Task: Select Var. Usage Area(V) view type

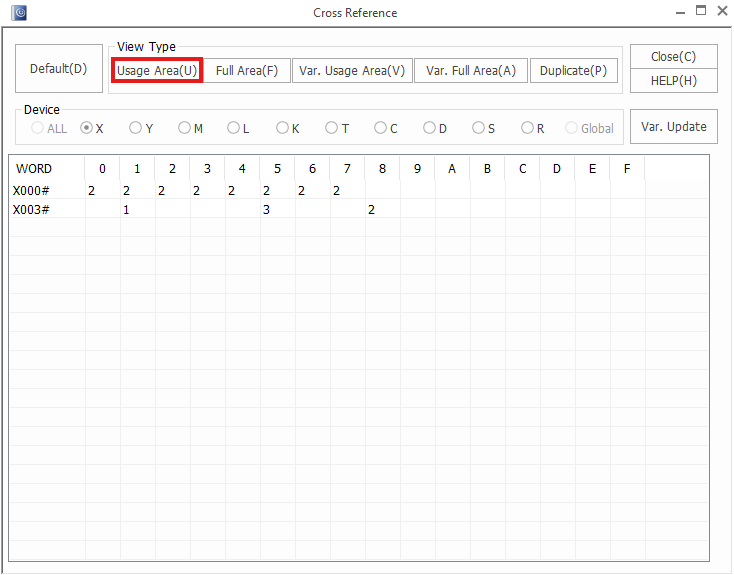Action: pos(352,71)
